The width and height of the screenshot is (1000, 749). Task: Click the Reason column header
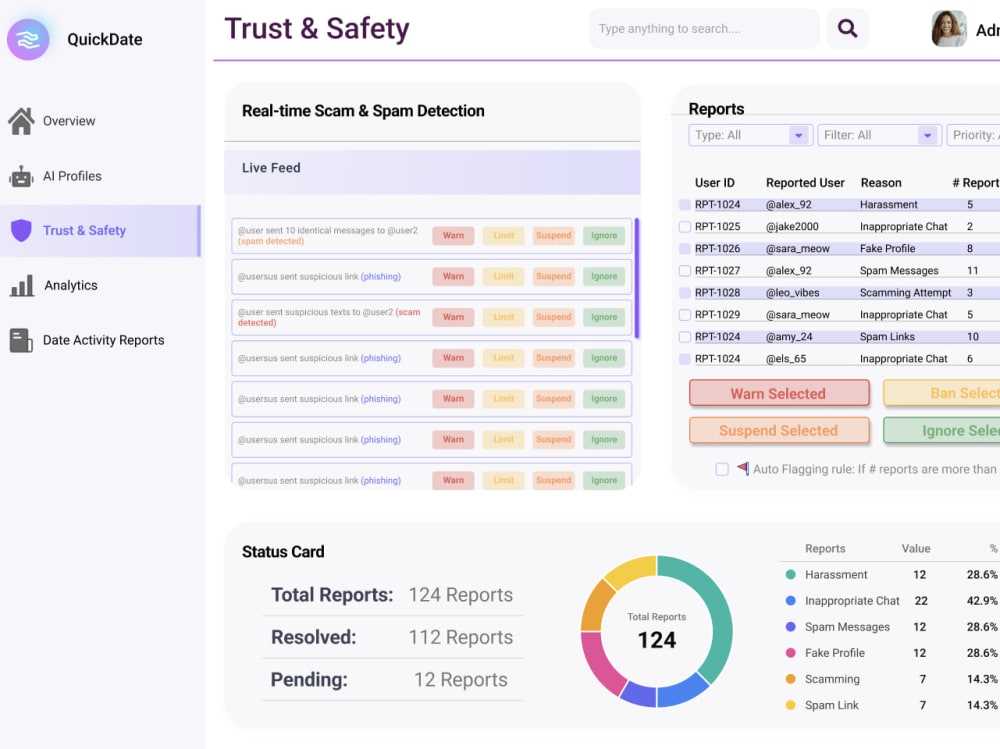pos(881,183)
